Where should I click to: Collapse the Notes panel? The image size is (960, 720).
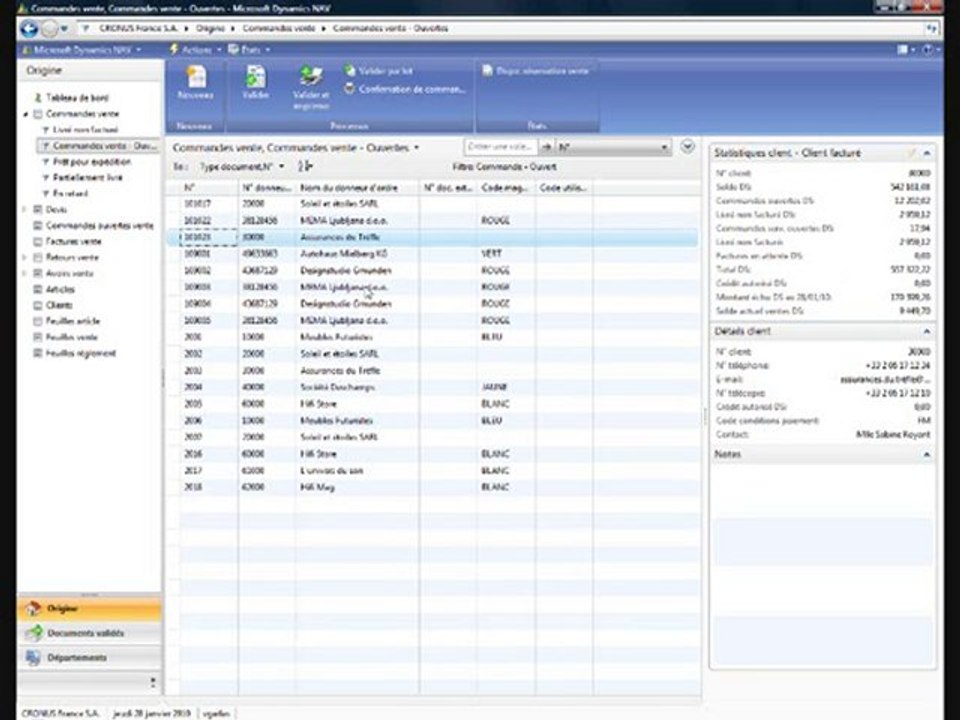pyautogui.click(x=926, y=454)
